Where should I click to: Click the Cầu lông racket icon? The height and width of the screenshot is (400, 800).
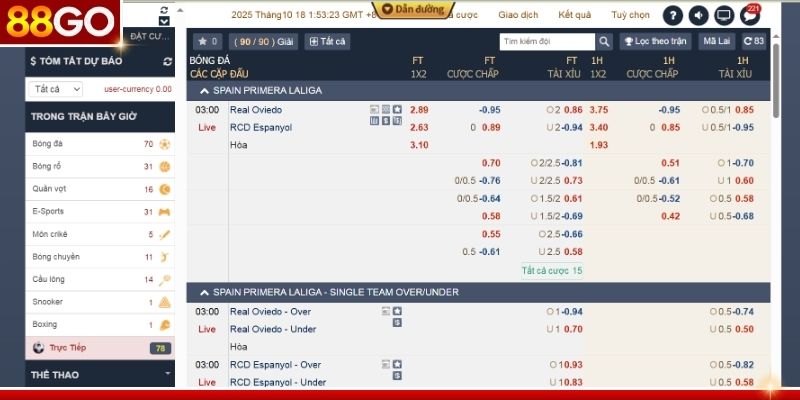[164, 280]
